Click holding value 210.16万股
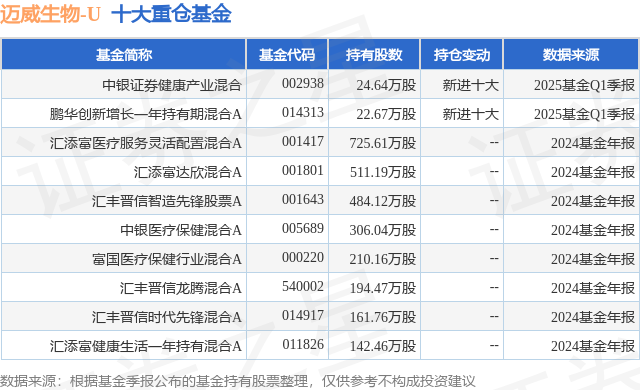This screenshot has height=390, width=640. pyautogui.click(x=383, y=259)
